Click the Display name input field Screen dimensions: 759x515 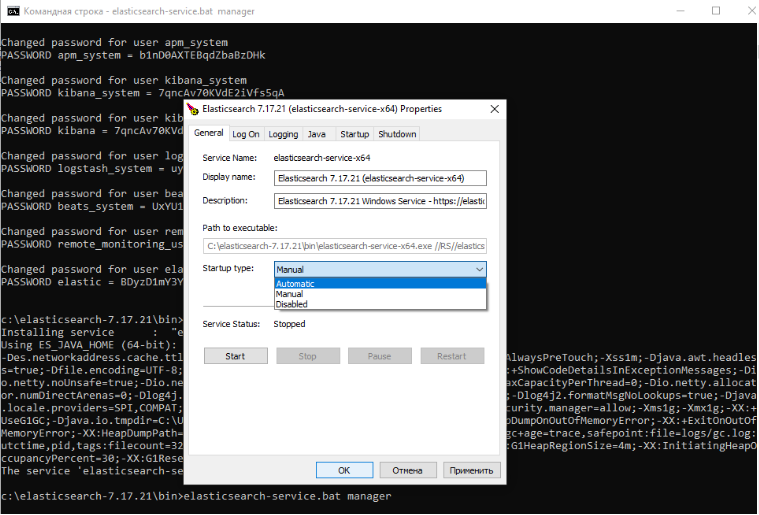click(x=380, y=178)
